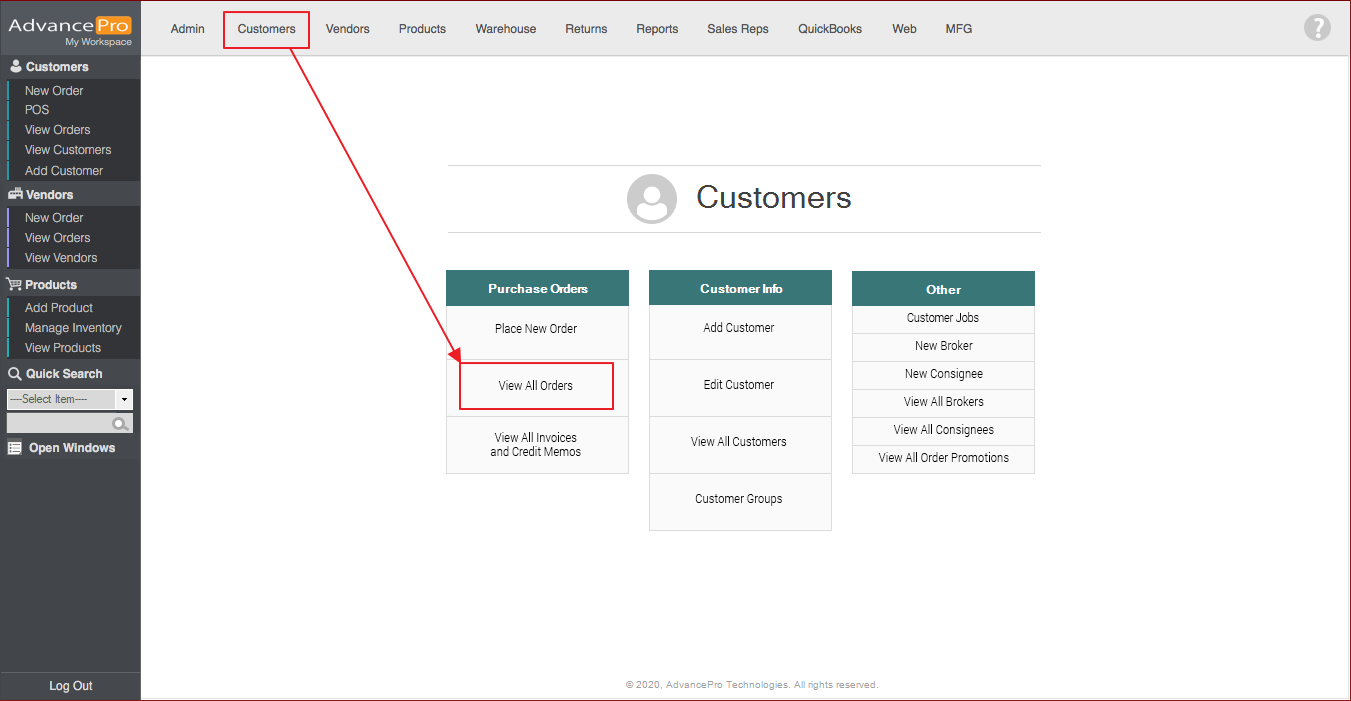Viewport: 1351px width, 701px height.
Task: Click Place New Order button
Action: point(536,329)
